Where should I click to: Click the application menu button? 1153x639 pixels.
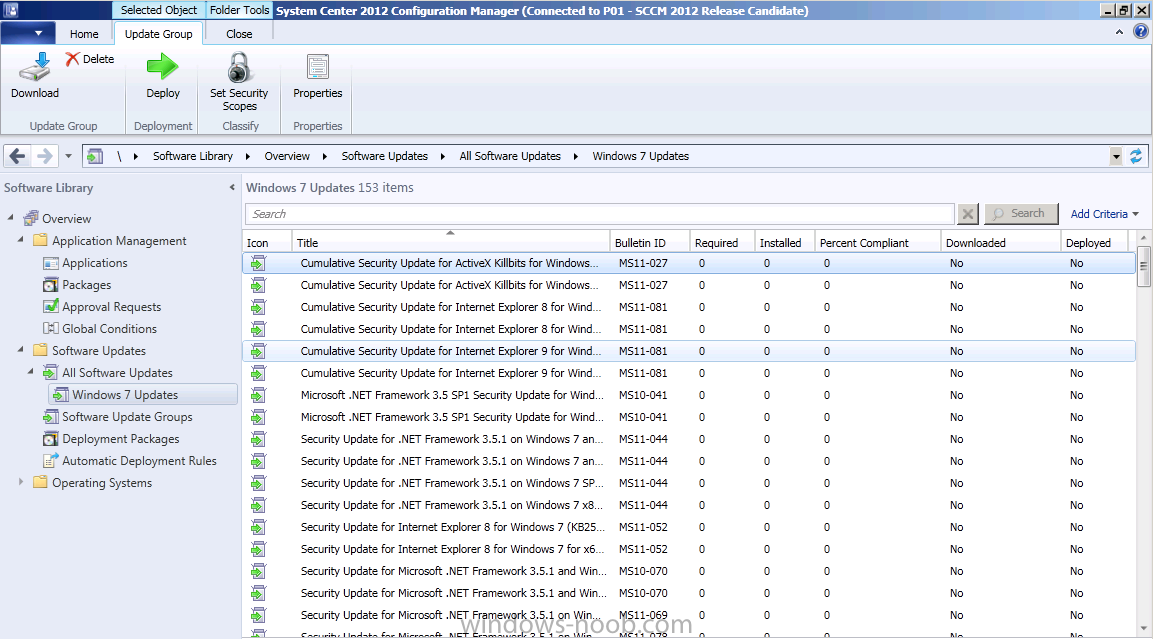pyautogui.click(x=27, y=33)
